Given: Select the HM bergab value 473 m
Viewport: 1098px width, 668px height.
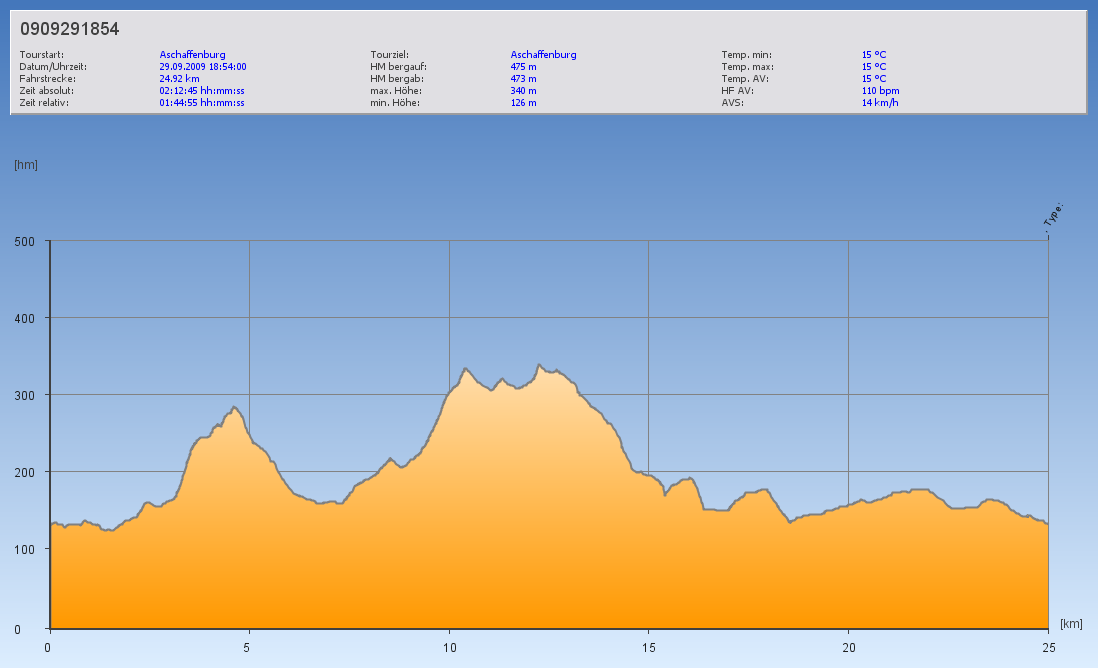Looking at the screenshot, I should 523,79.
